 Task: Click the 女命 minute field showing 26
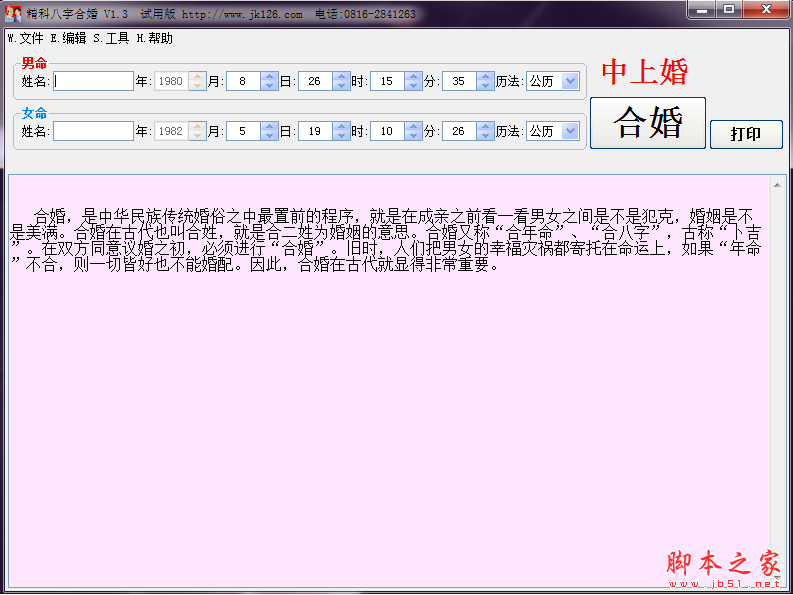[x=459, y=131]
